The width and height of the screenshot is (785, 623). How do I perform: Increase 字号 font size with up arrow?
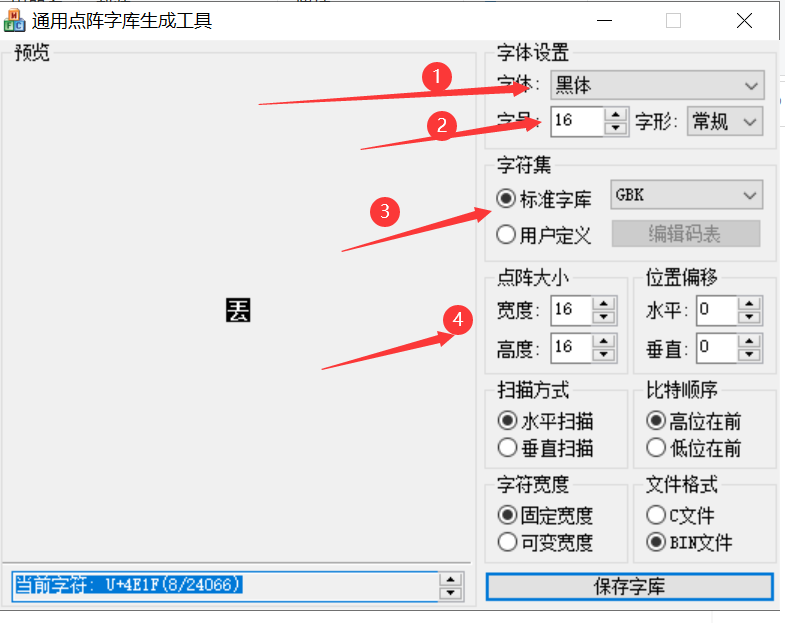616,115
